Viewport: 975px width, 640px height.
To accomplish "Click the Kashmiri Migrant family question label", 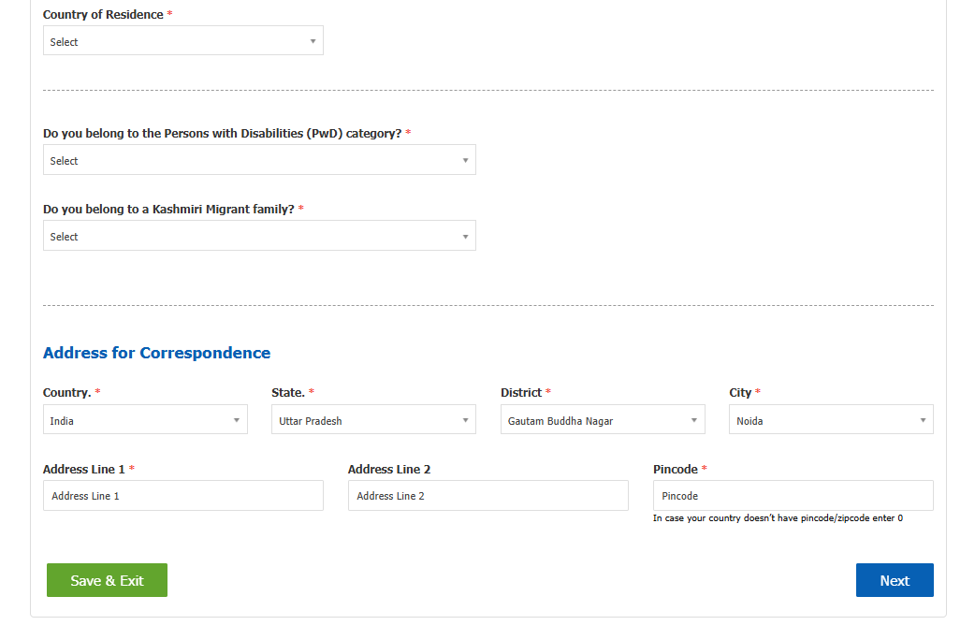I will click(169, 209).
